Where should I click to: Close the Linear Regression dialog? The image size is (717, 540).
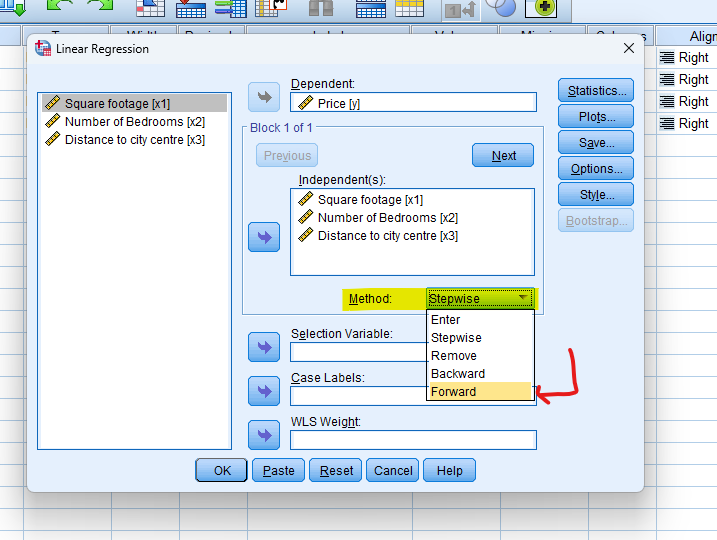pos(628,48)
